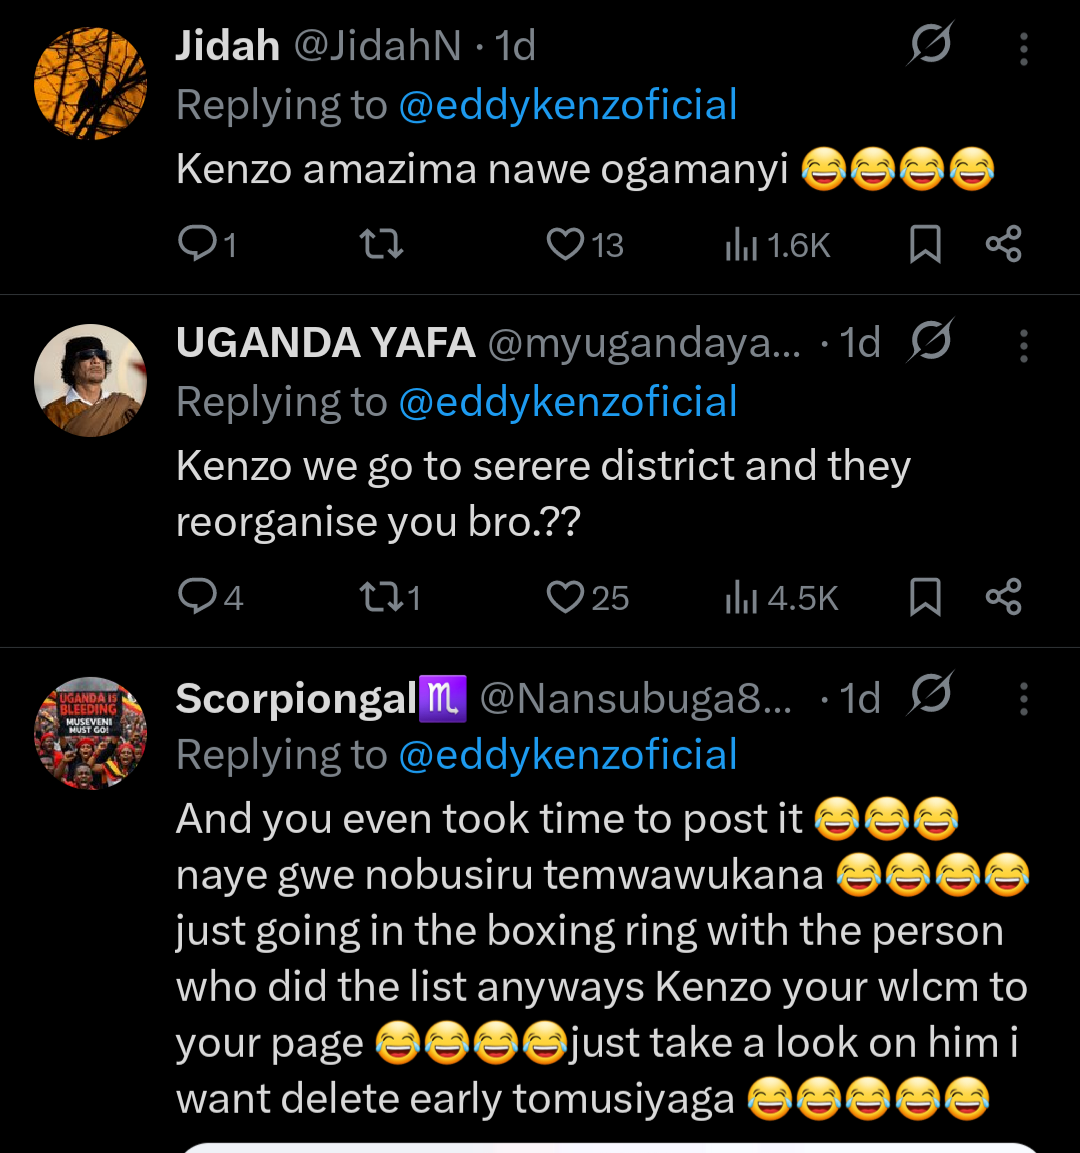
Task: Open @eddykenzoficial link in Jidah's reply
Action: pos(567,105)
